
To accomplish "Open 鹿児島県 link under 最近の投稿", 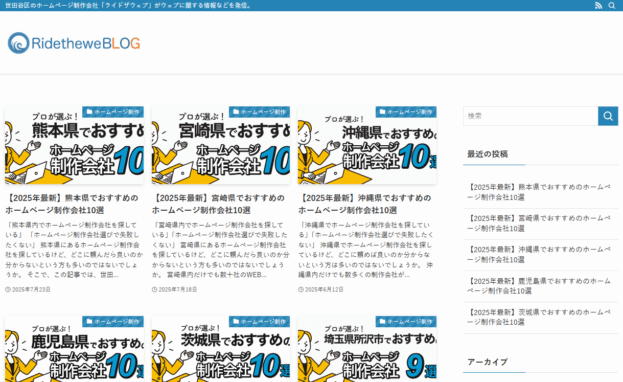I will [x=539, y=286].
